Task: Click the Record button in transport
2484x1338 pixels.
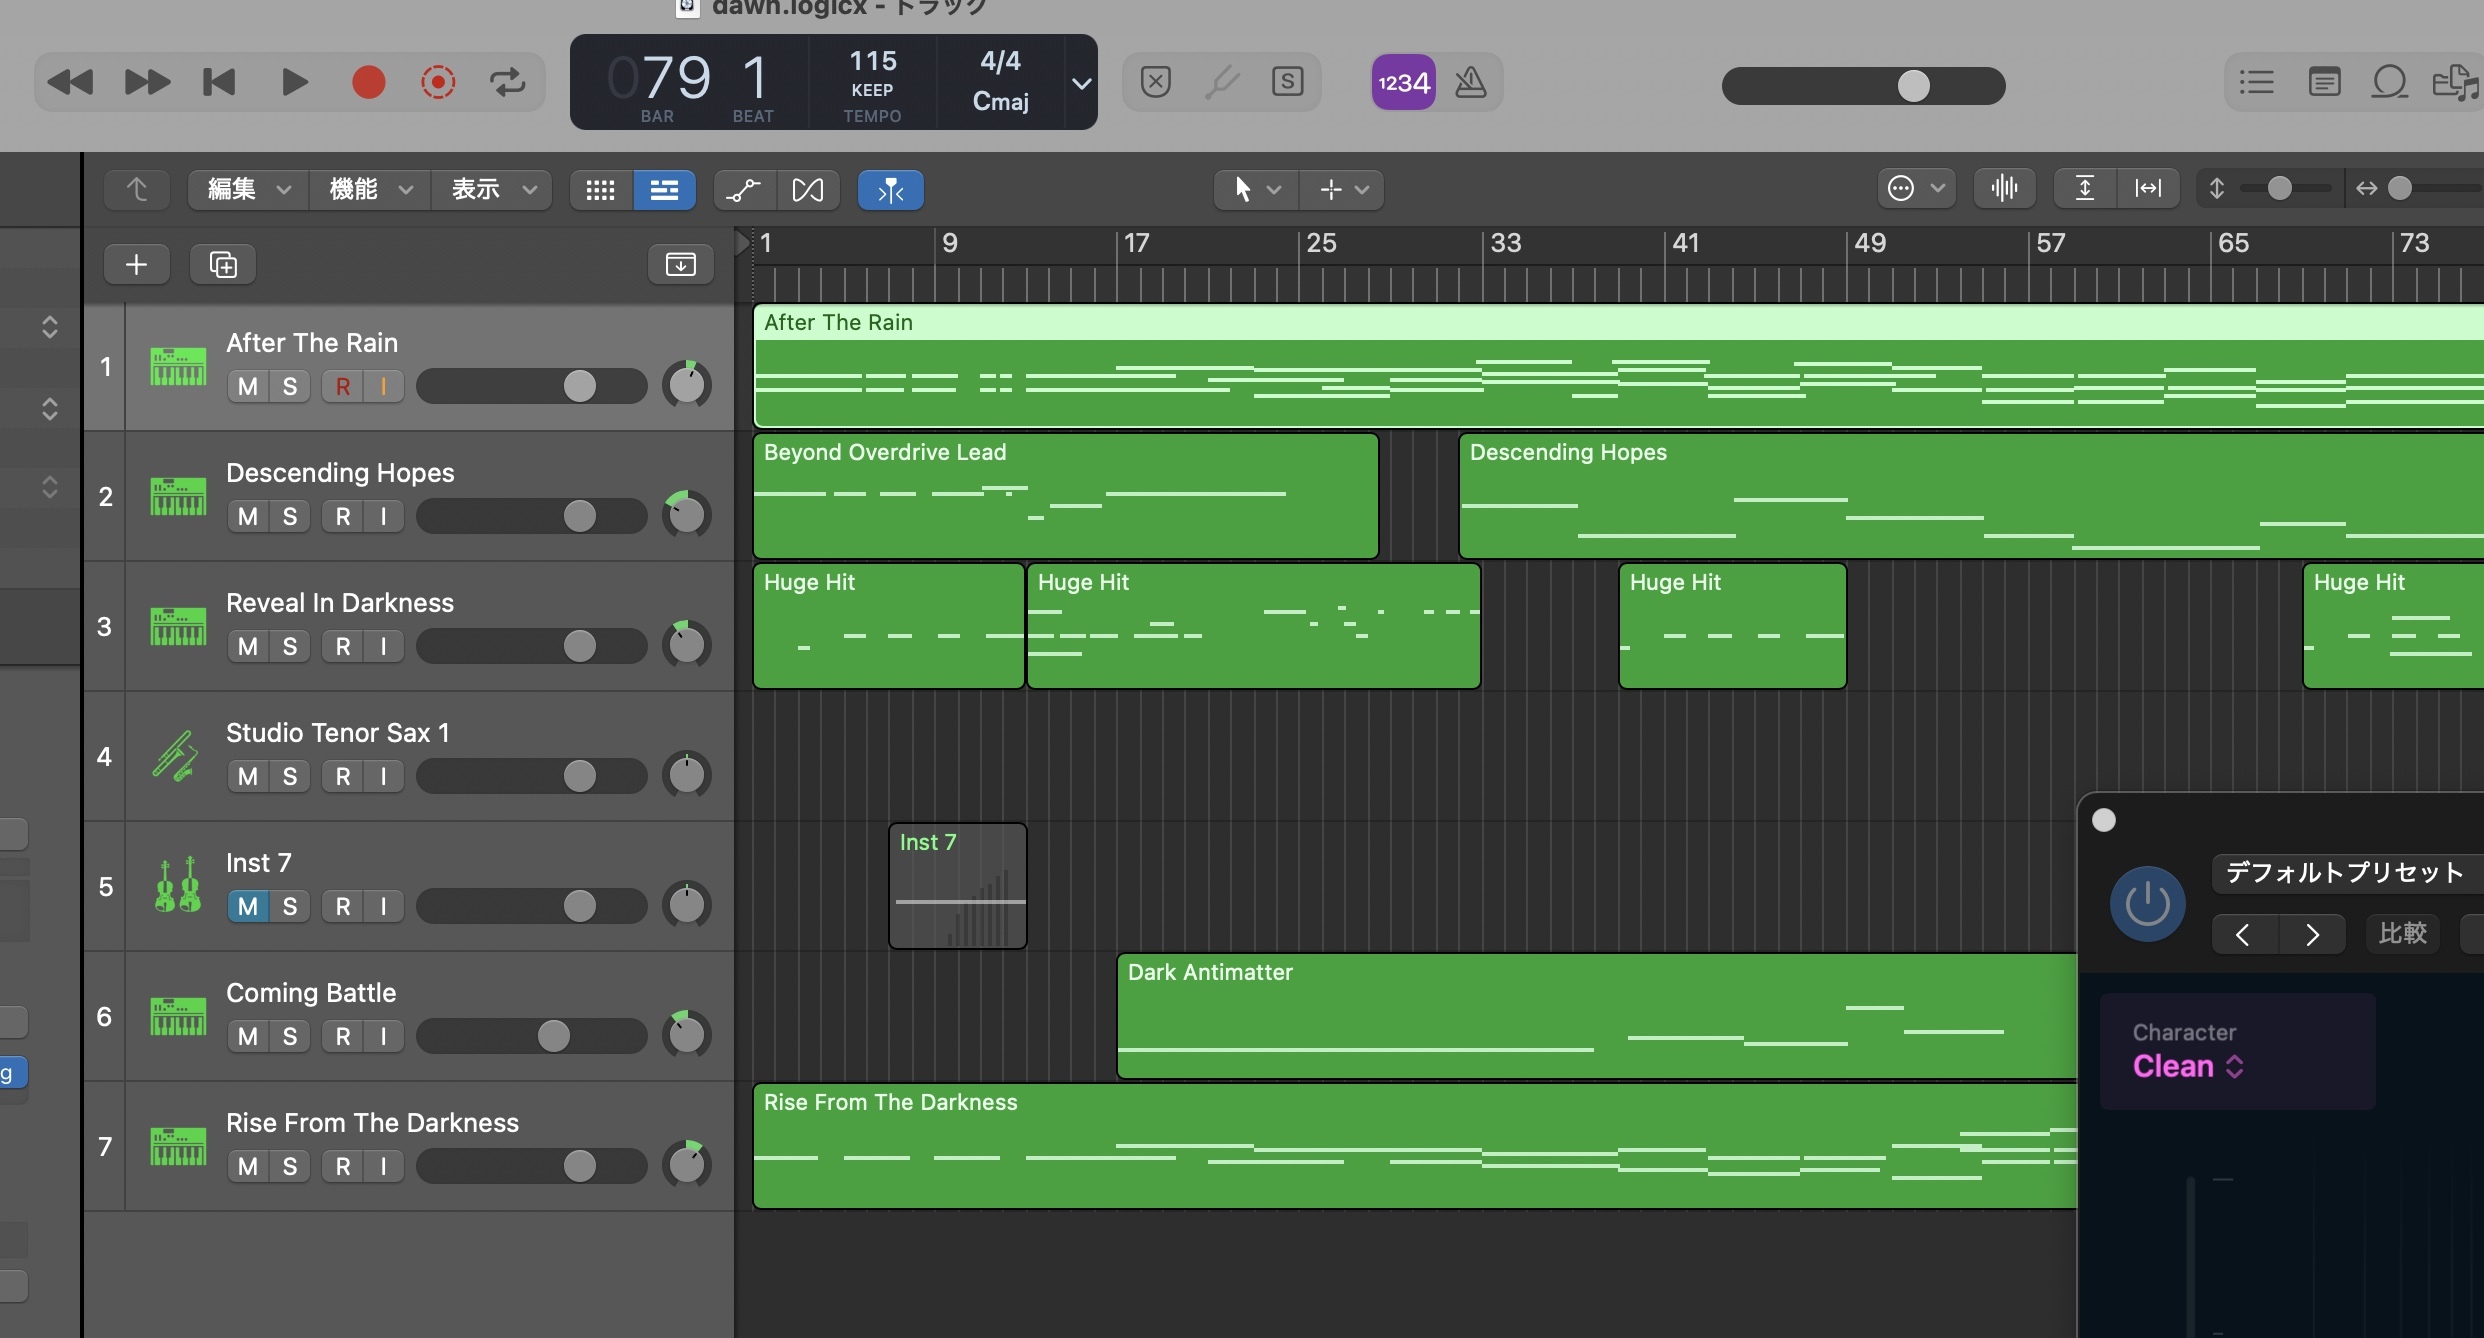Action: [x=368, y=82]
